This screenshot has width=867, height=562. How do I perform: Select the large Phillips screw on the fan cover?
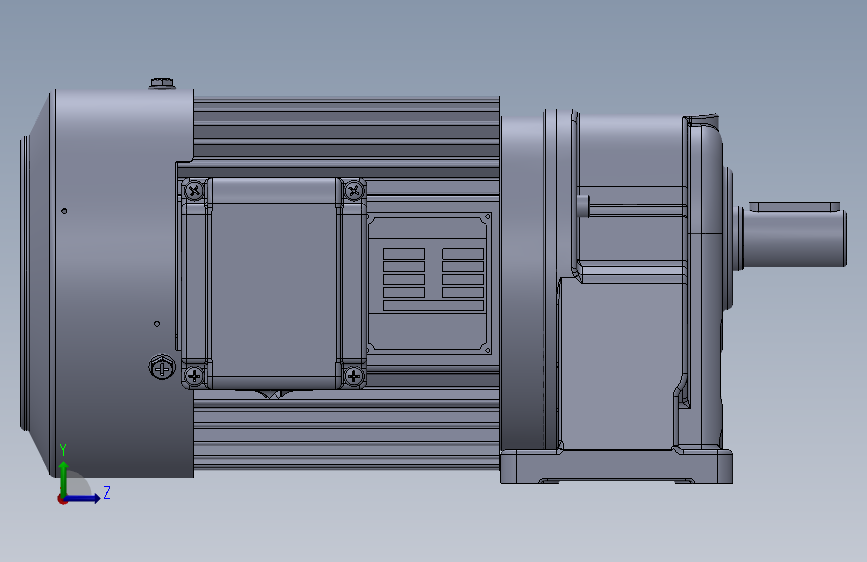(x=162, y=367)
